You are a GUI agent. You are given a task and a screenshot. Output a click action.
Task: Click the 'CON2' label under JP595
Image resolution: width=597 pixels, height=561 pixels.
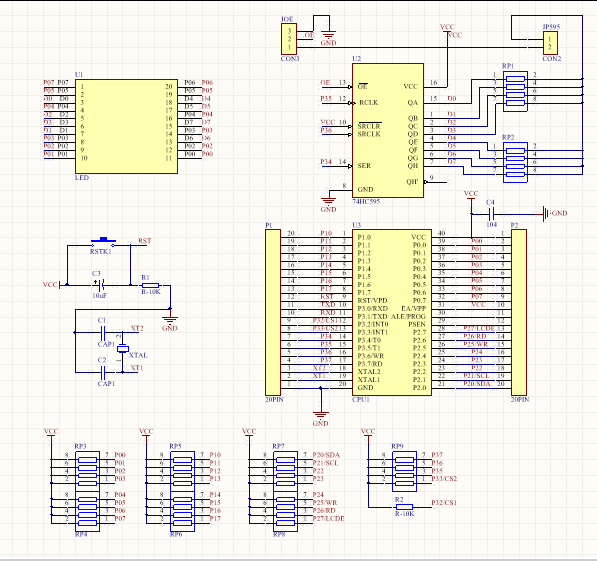(x=552, y=59)
